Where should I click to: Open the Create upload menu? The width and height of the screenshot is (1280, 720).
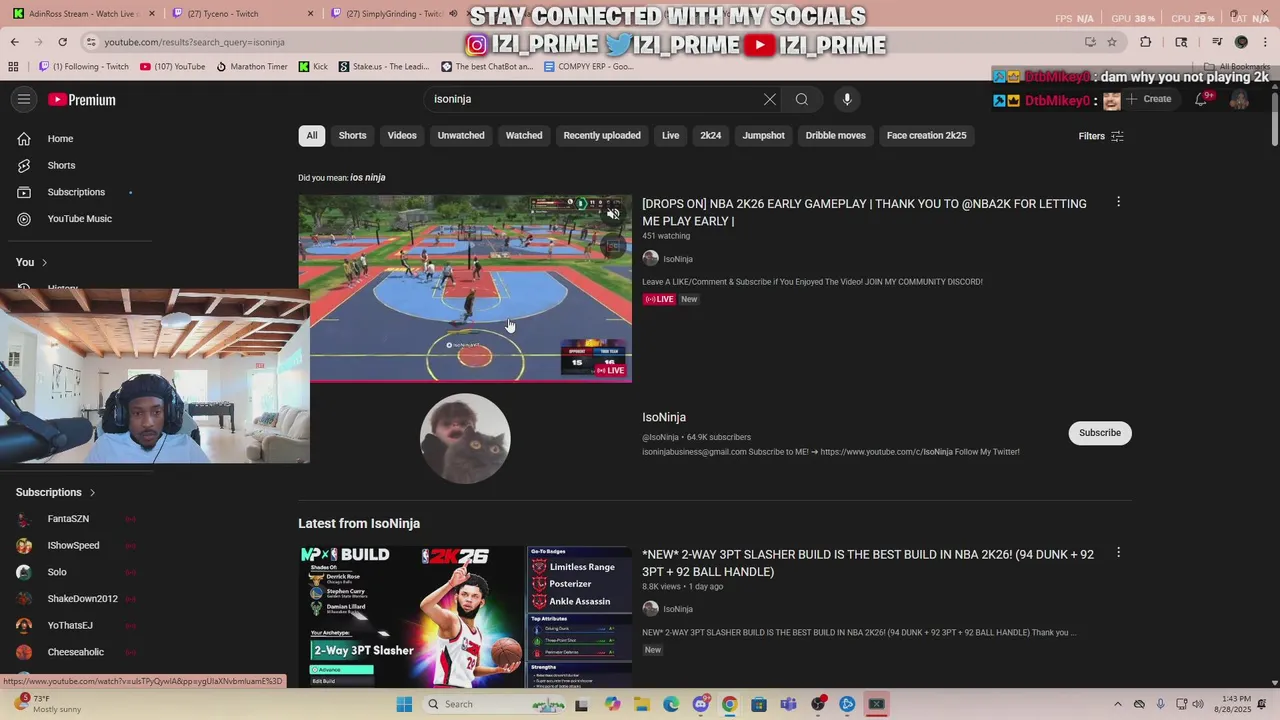[x=1148, y=99]
